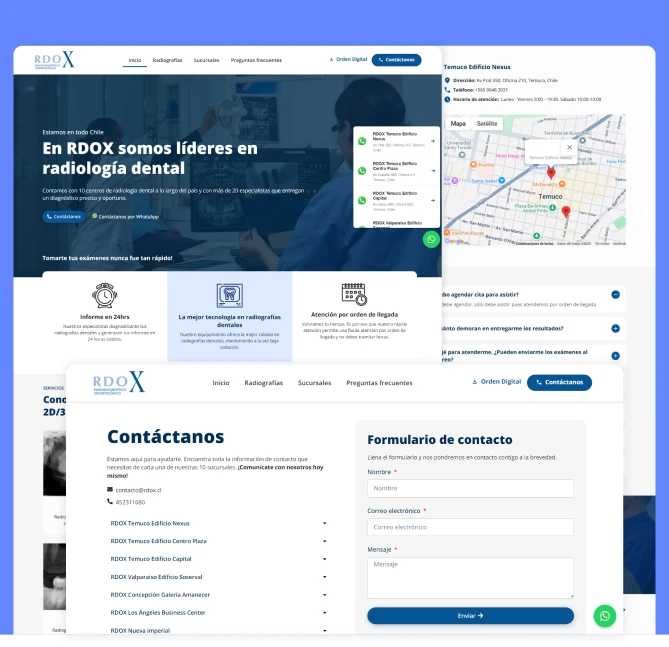Click the RDOX logo on the contact page header
This screenshot has width=669, height=647.
(119, 382)
